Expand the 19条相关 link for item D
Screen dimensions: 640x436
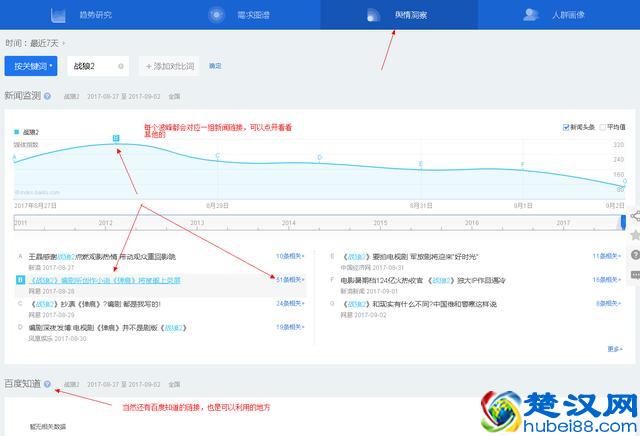(x=290, y=327)
